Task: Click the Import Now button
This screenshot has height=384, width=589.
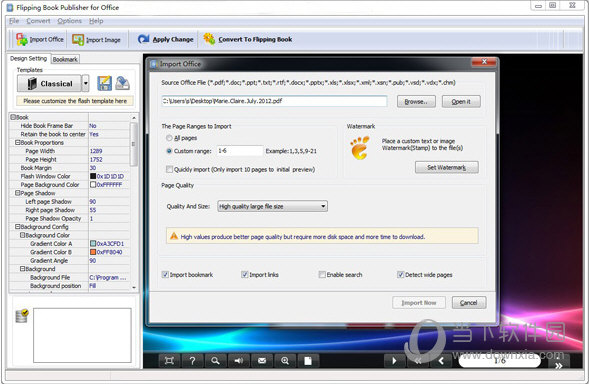Action: point(419,303)
